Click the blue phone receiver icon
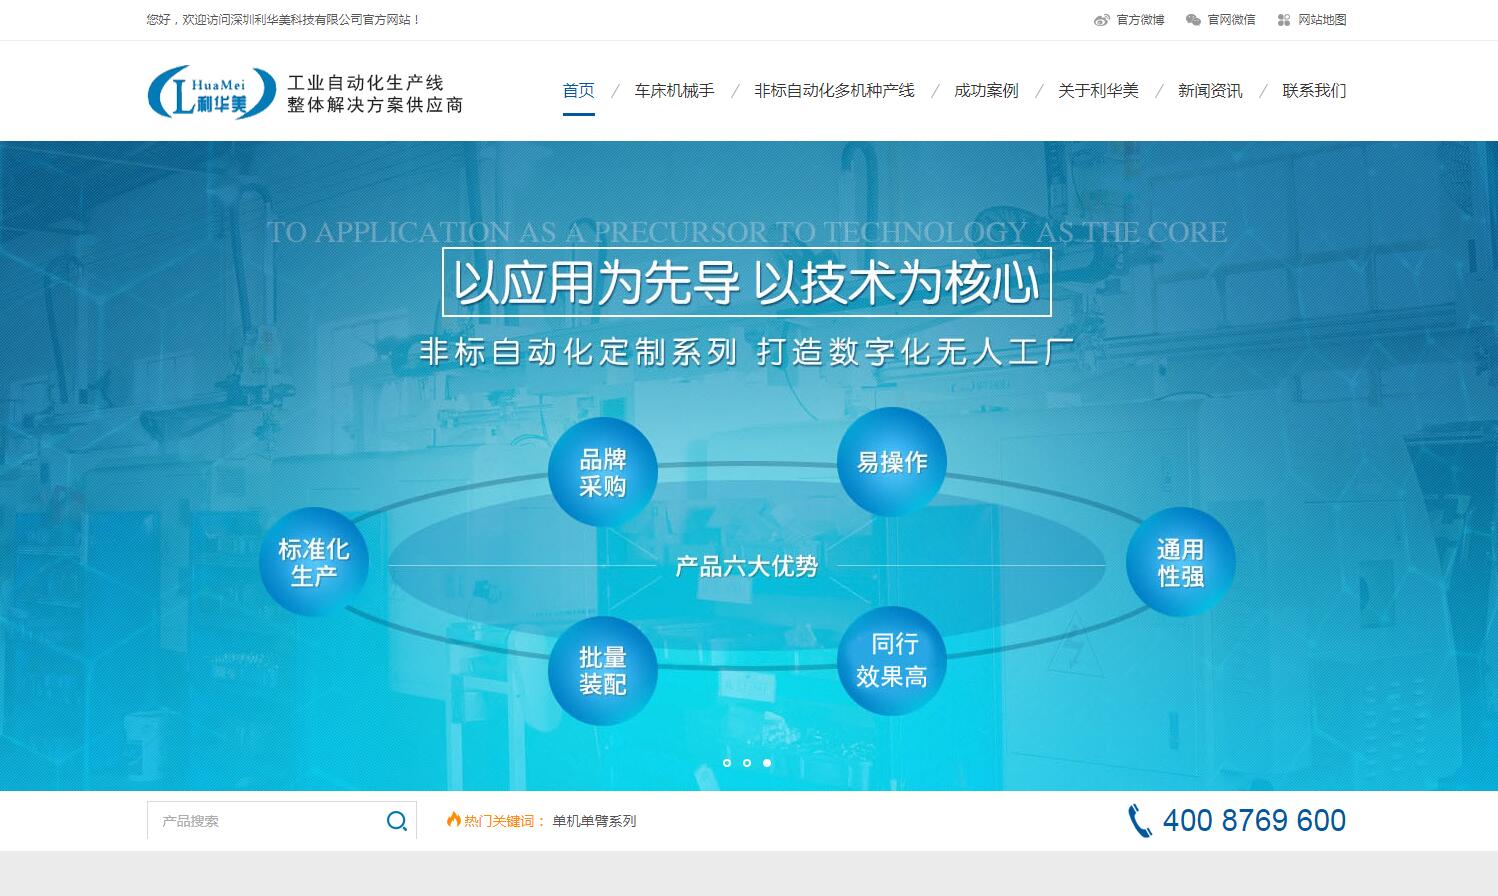This screenshot has width=1498, height=896. coord(1140,820)
